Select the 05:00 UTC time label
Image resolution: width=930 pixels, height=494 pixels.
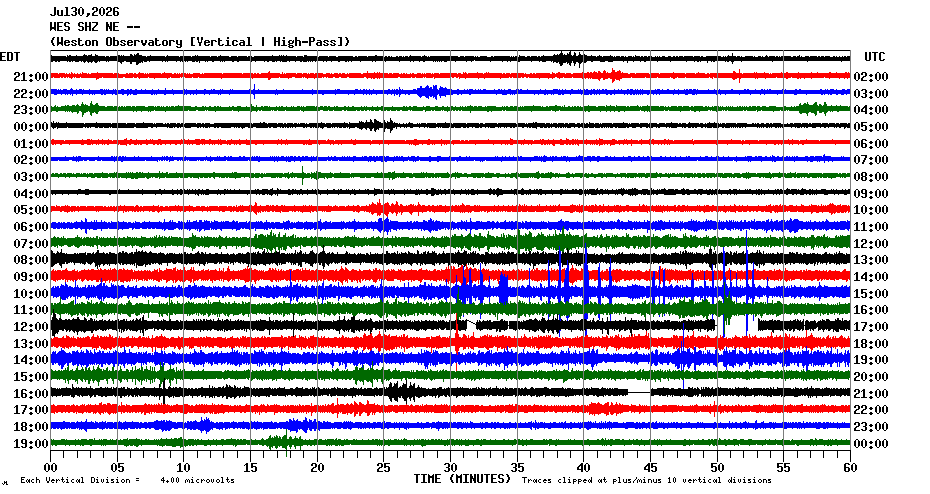(x=871, y=127)
